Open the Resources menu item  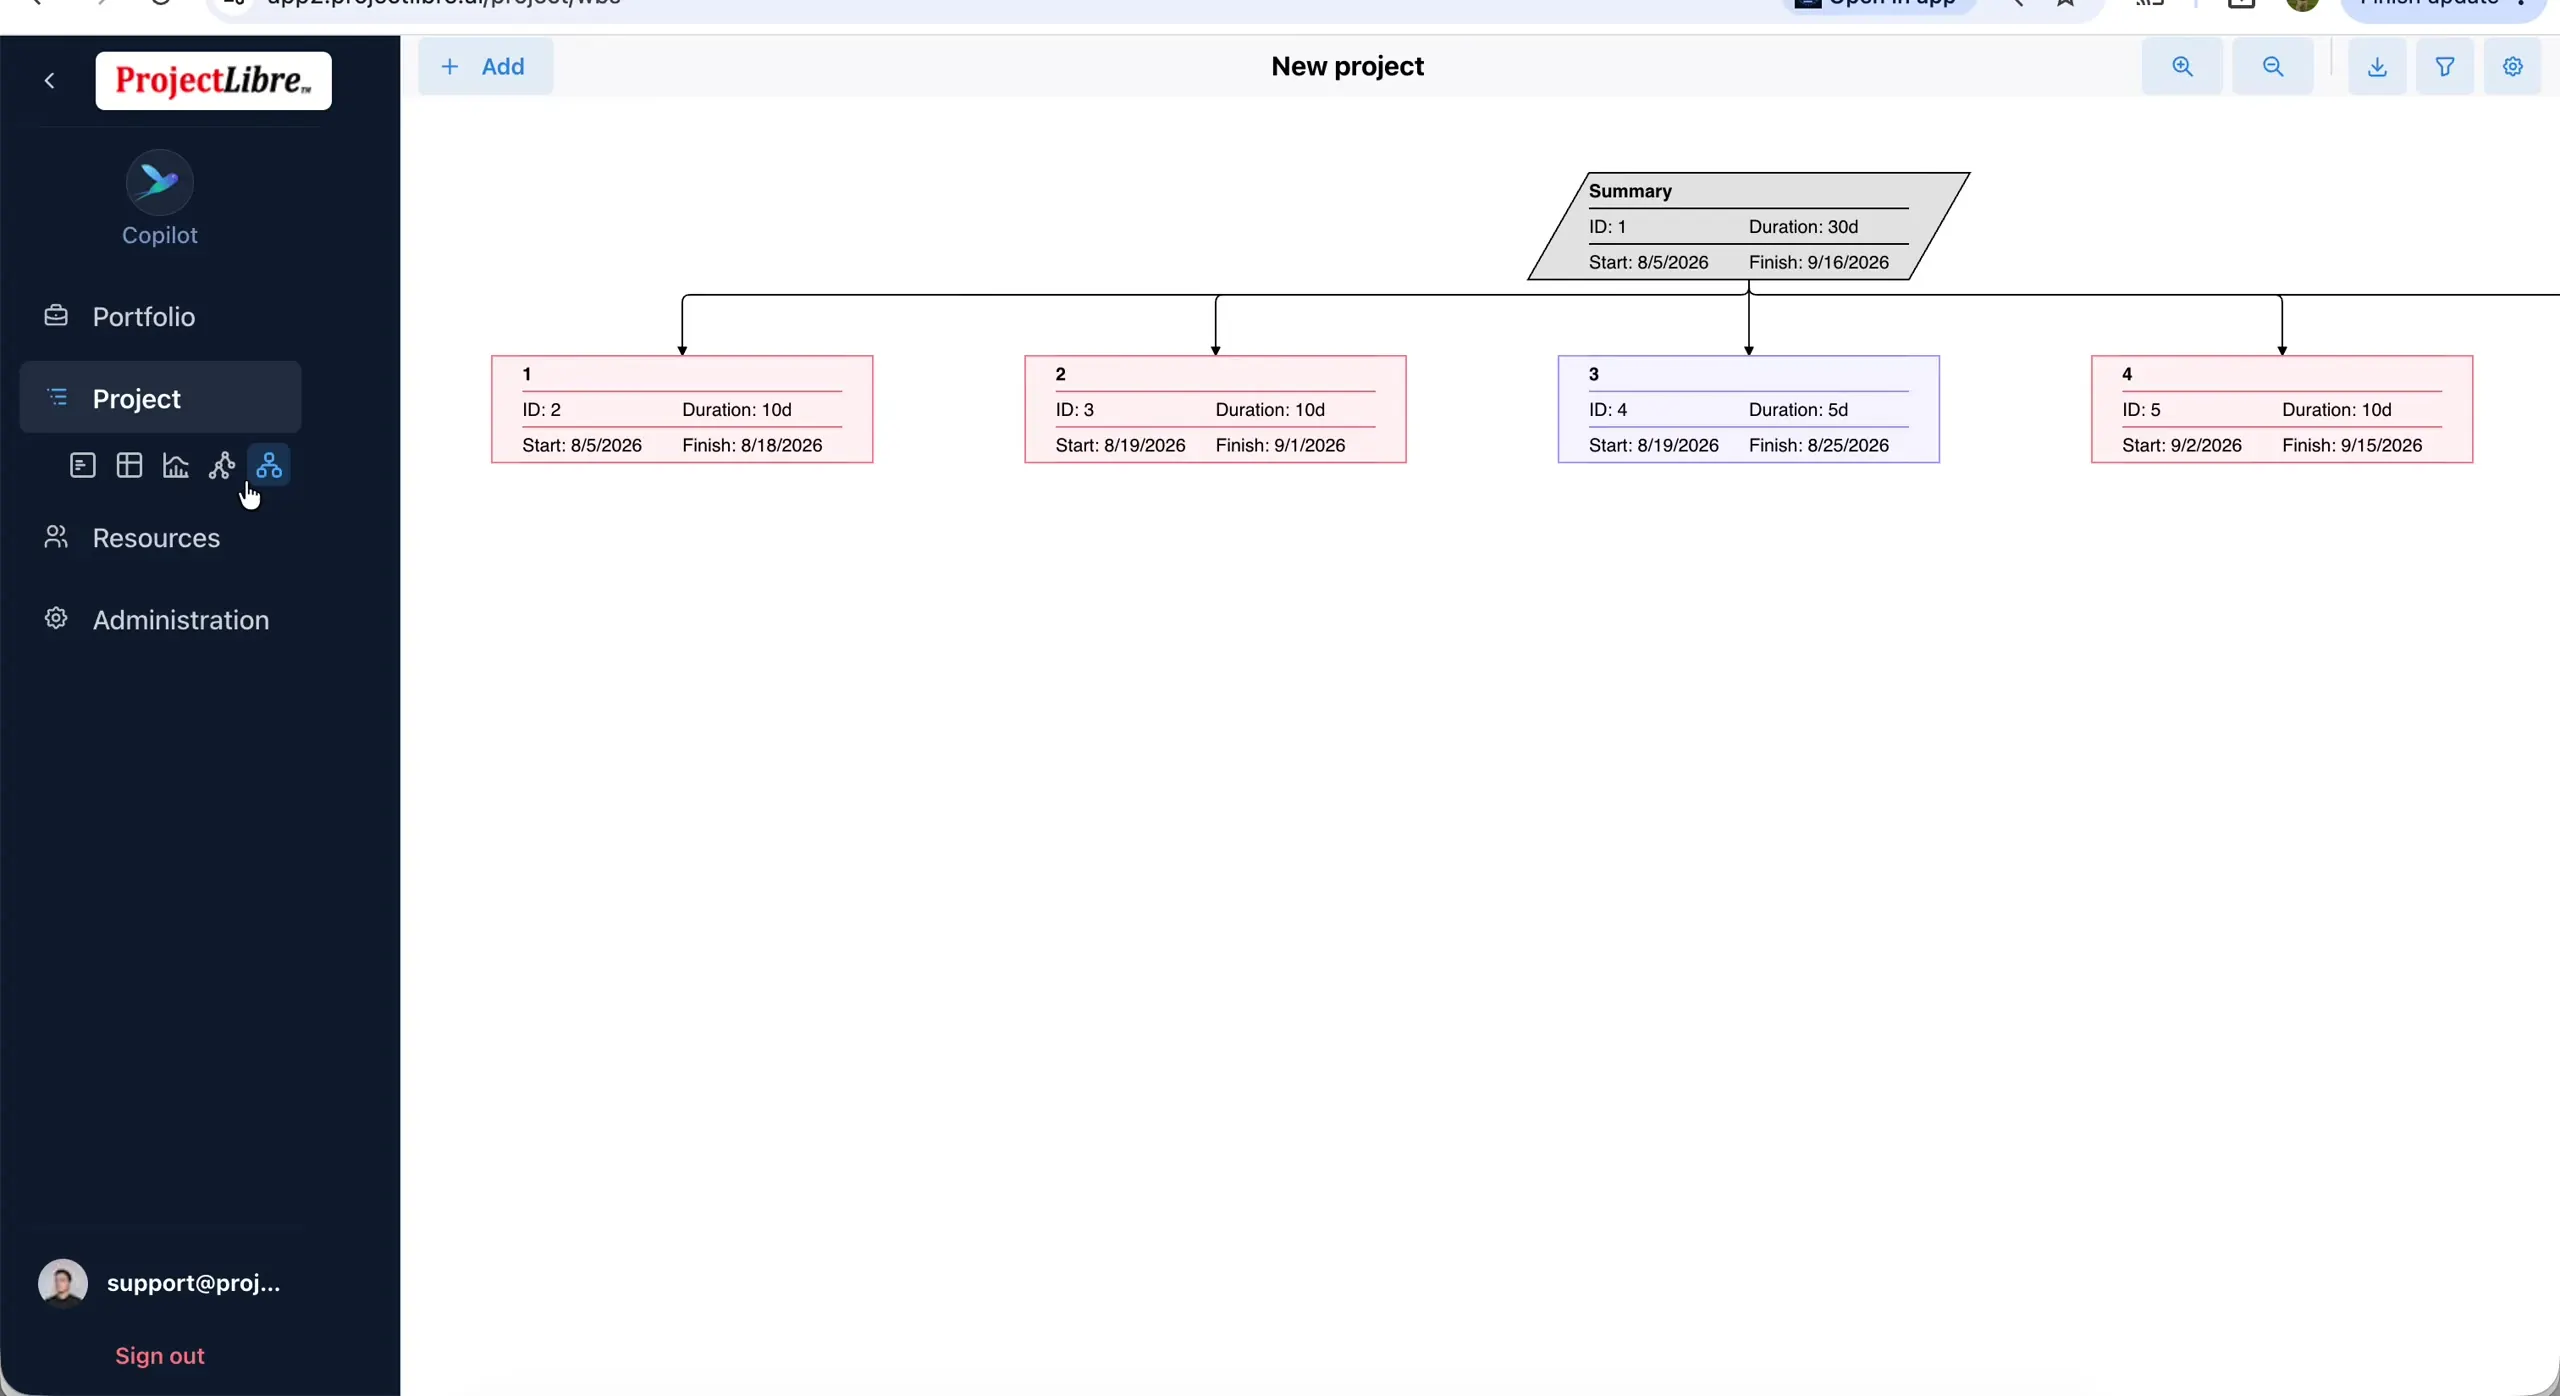pos(160,538)
